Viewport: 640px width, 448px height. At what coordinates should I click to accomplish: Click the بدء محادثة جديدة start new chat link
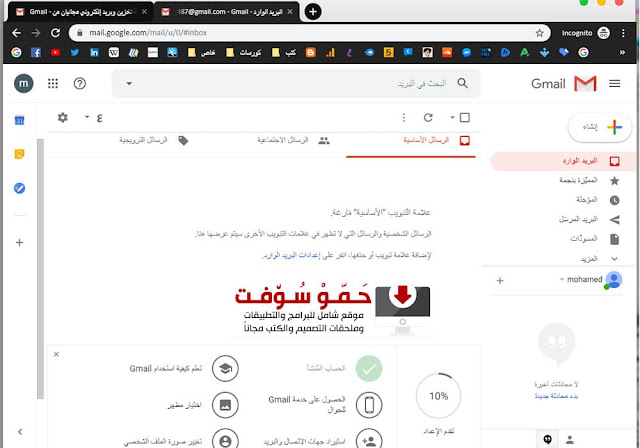(556, 396)
